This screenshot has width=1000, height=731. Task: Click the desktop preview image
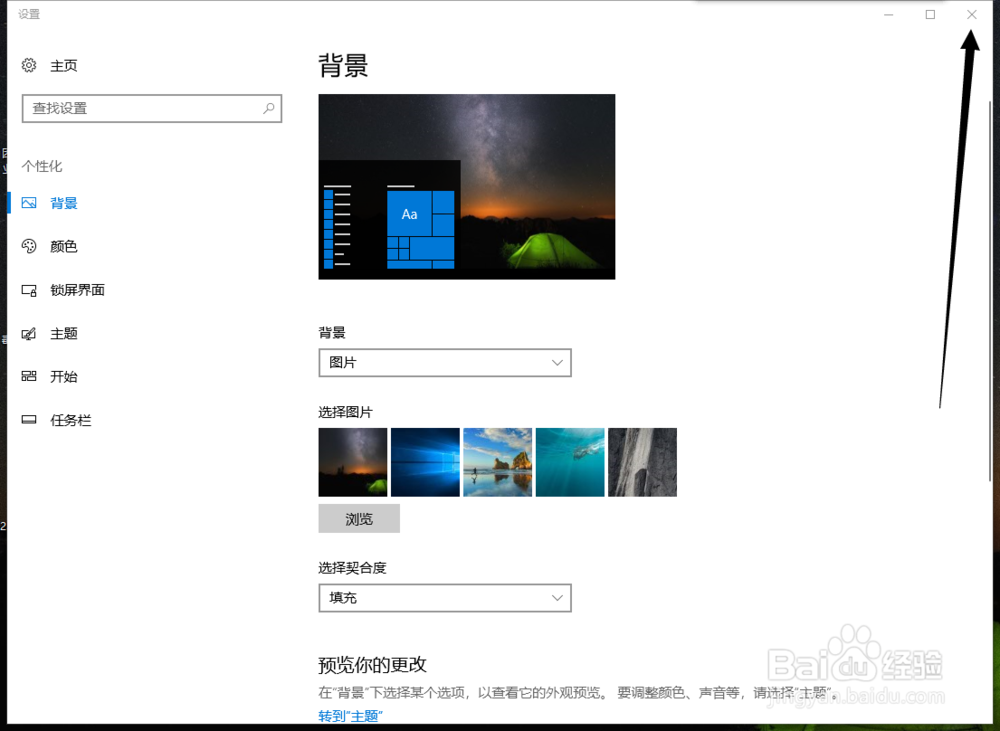(x=466, y=186)
